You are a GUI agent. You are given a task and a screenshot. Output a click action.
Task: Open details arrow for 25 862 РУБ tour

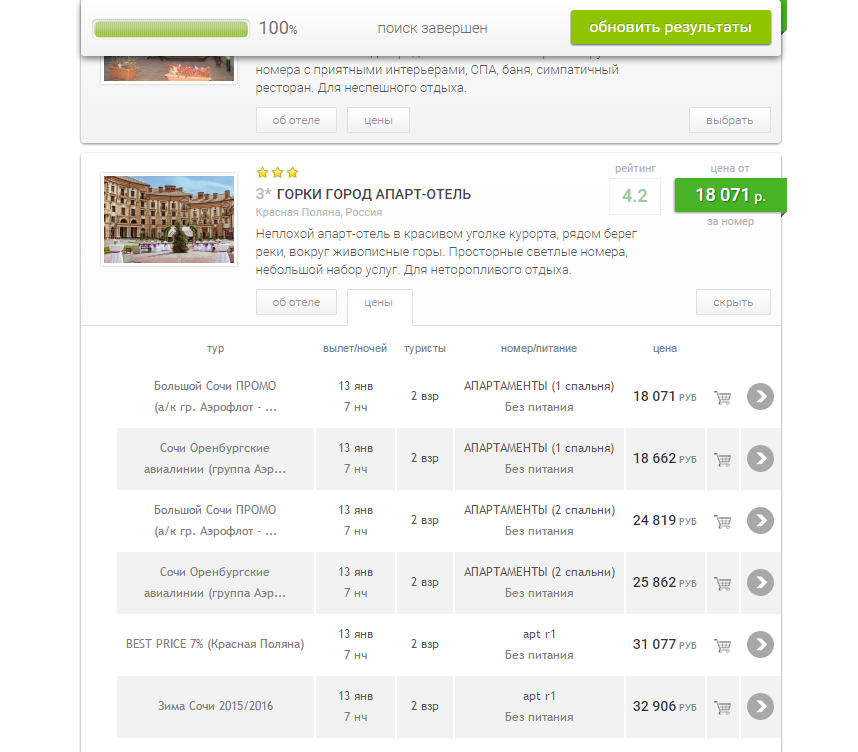click(760, 582)
